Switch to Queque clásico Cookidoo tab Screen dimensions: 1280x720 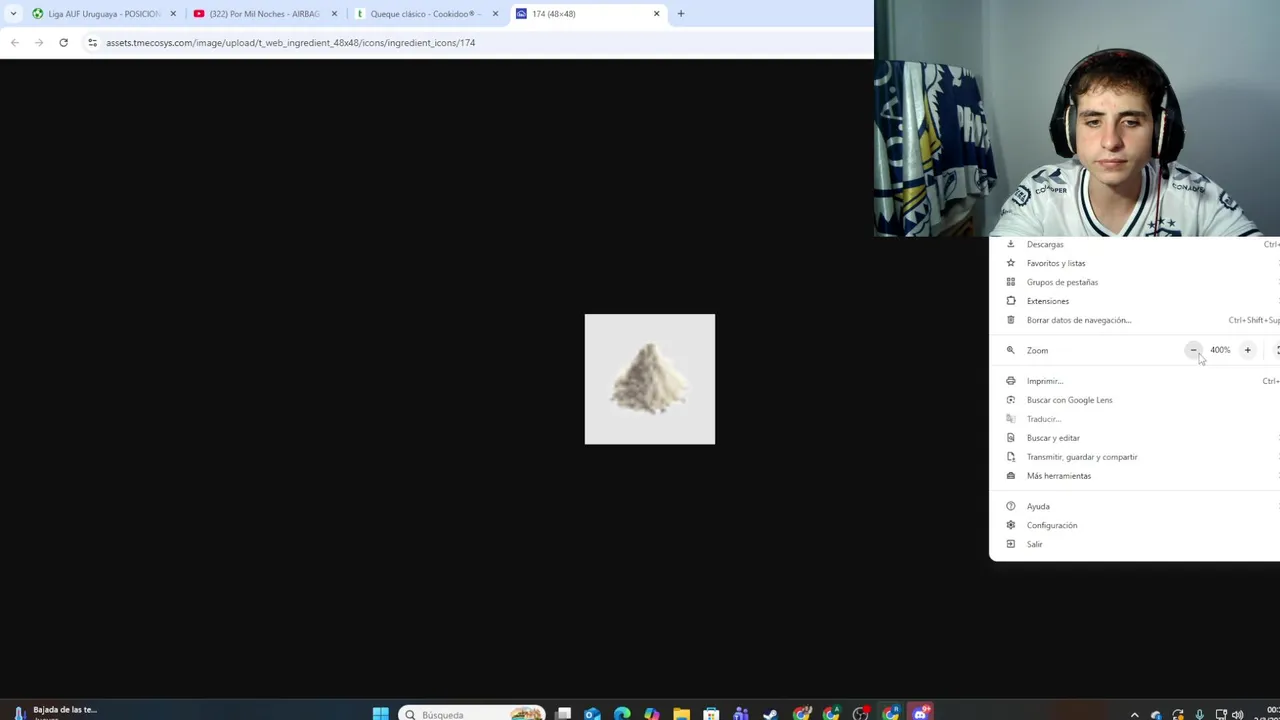point(427,14)
